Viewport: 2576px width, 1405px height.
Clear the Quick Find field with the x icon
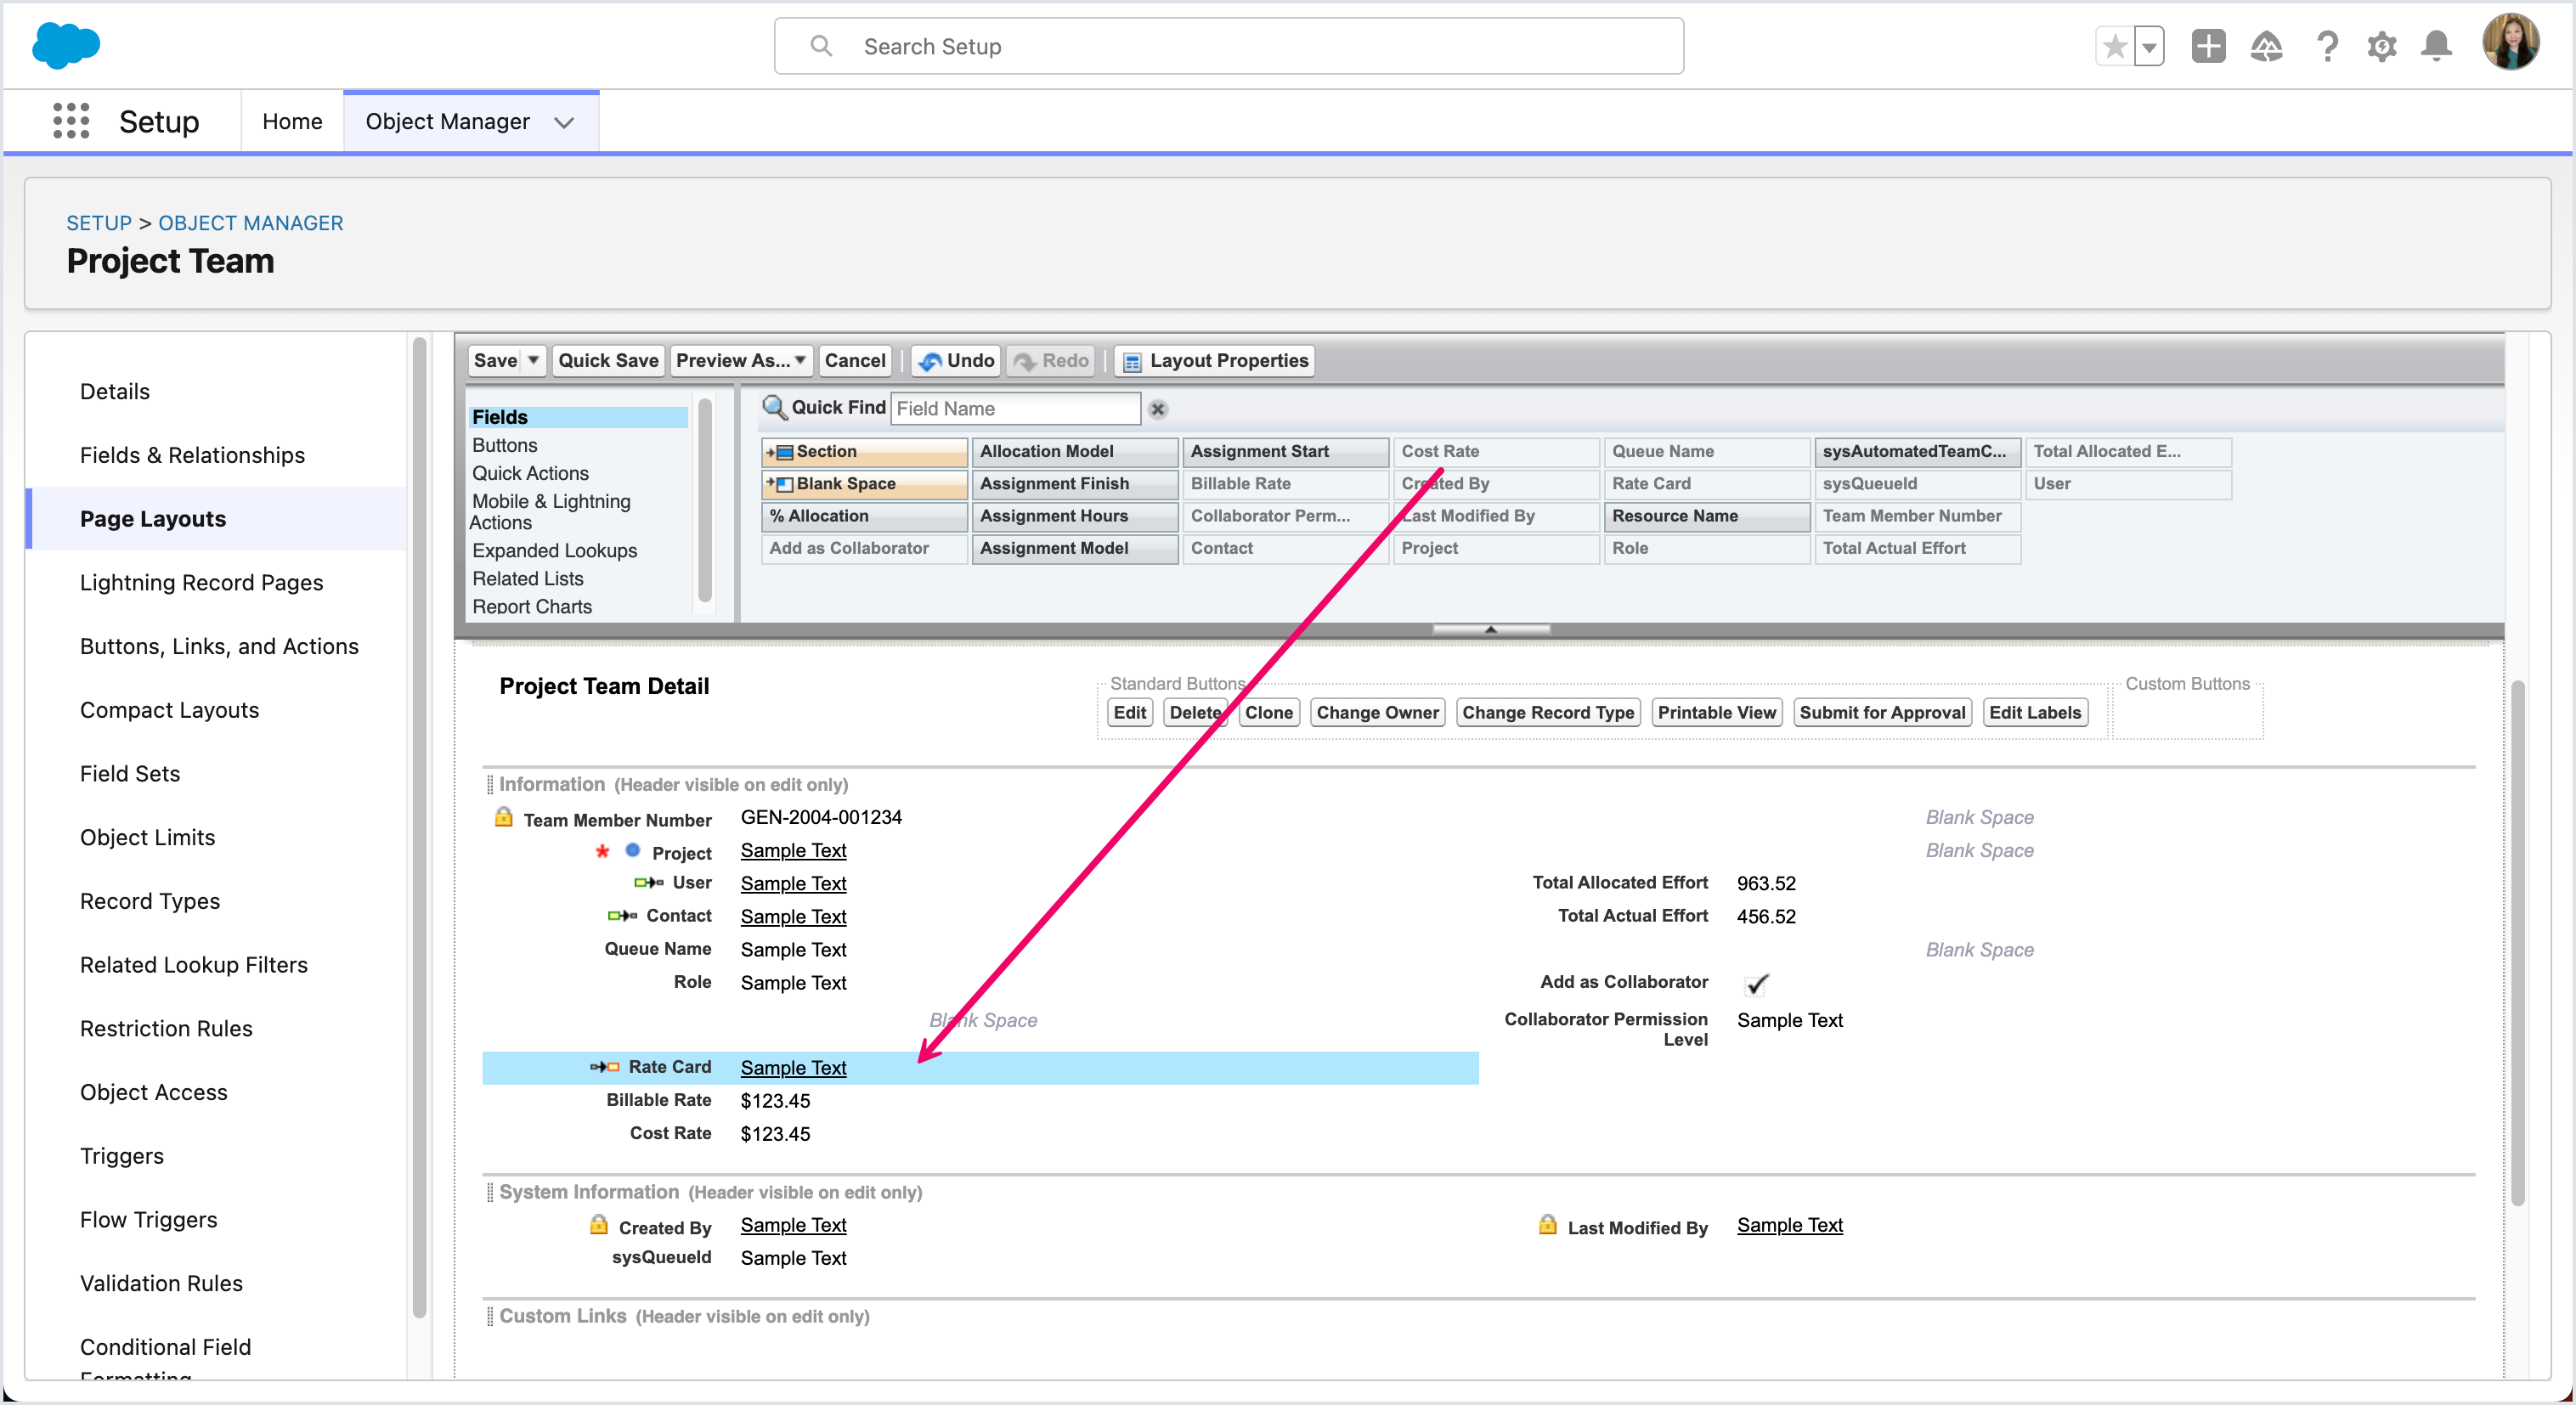pos(1158,409)
